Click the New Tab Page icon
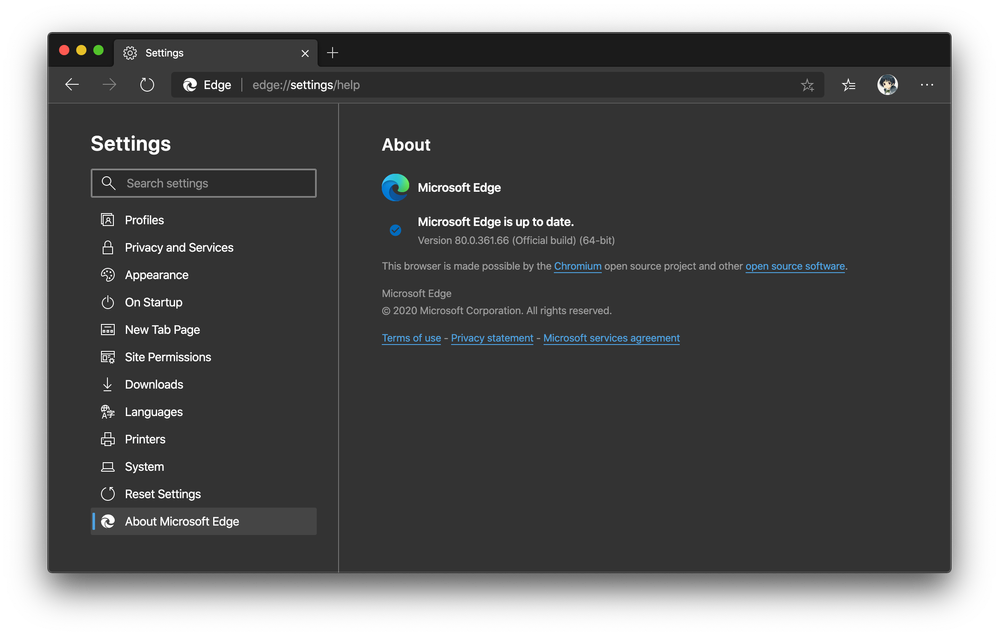The width and height of the screenshot is (999, 636). 108,329
